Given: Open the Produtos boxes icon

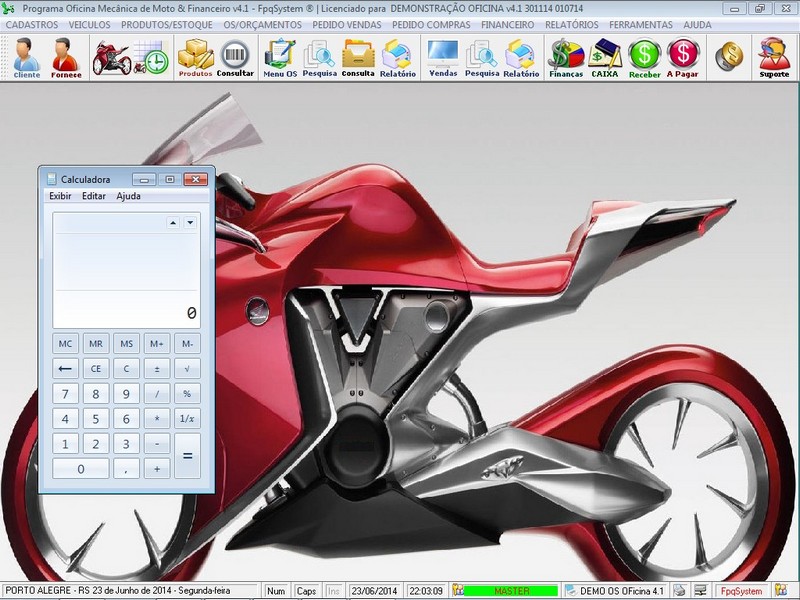Looking at the screenshot, I should pyautogui.click(x=195, y=57).
